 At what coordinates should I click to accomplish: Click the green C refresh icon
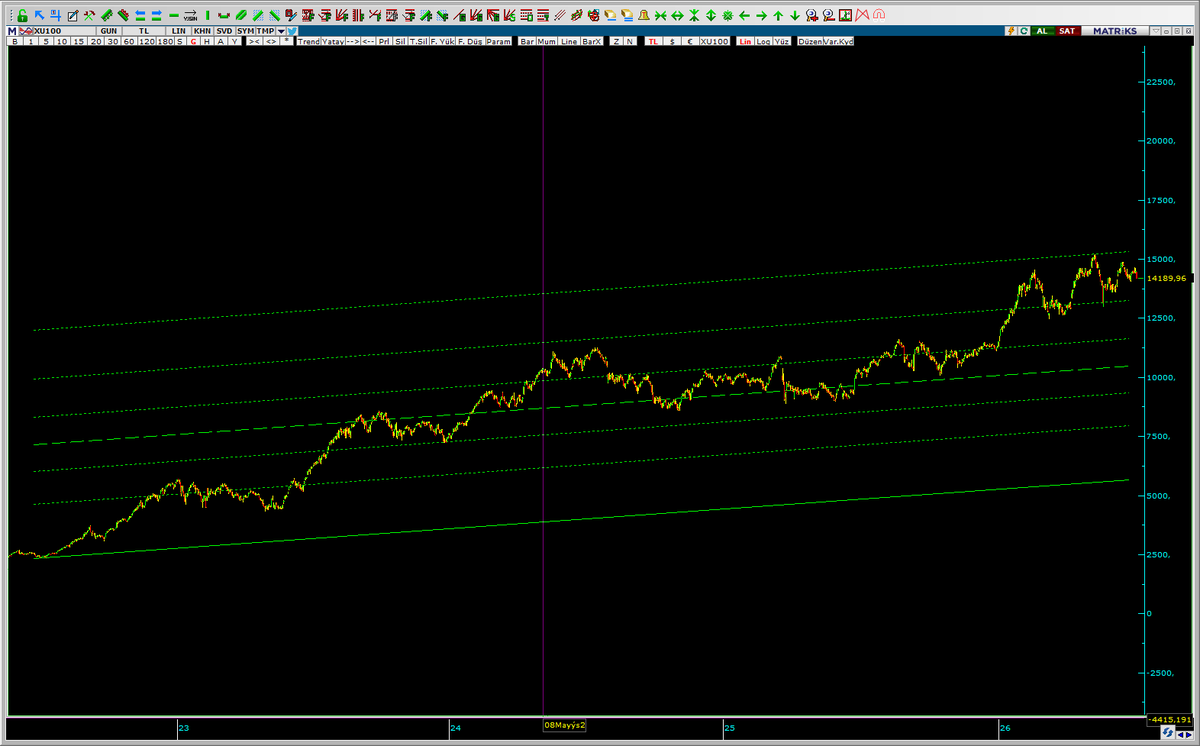click(x=1025, y=31)
